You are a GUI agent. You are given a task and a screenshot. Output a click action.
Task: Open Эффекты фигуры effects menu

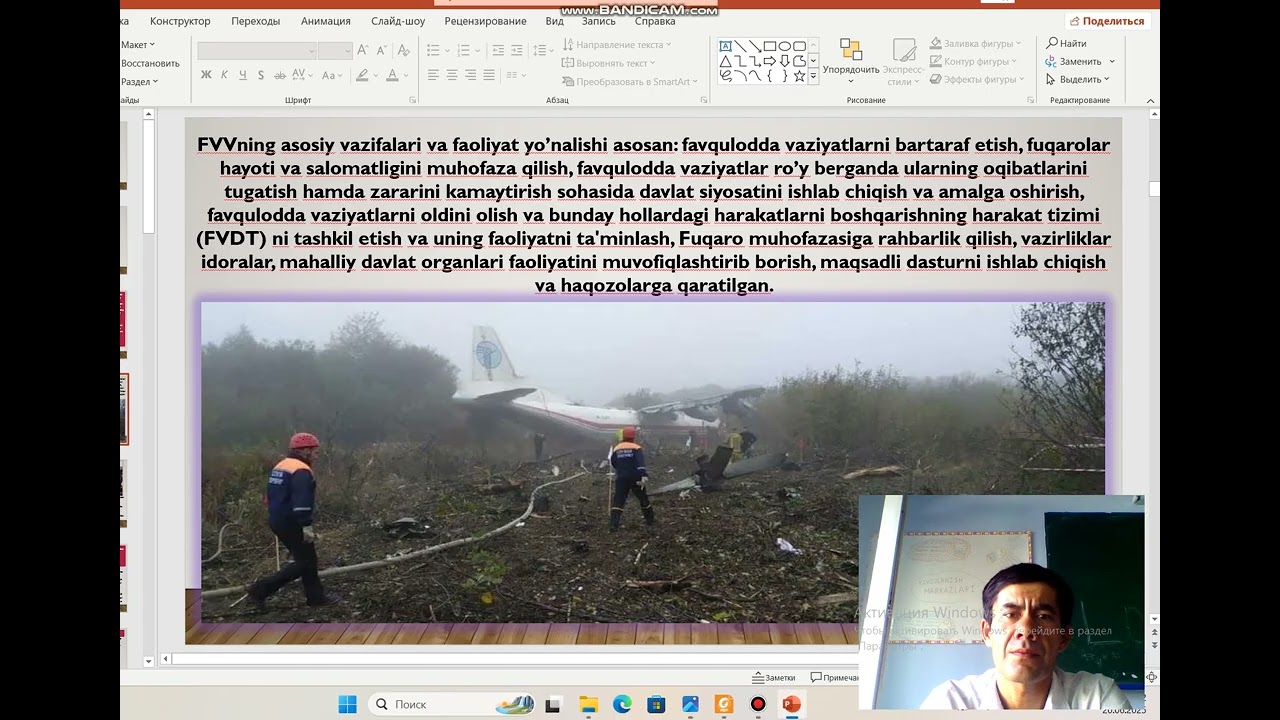pos(977,80)
